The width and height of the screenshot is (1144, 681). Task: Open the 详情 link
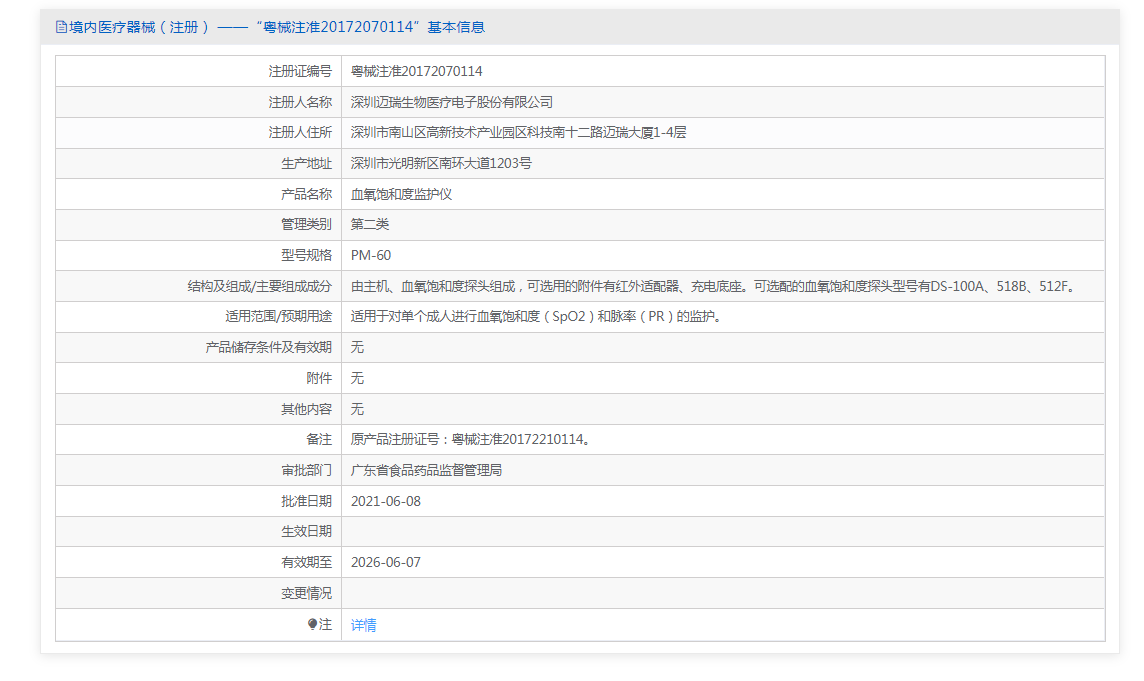coord(364,625)
